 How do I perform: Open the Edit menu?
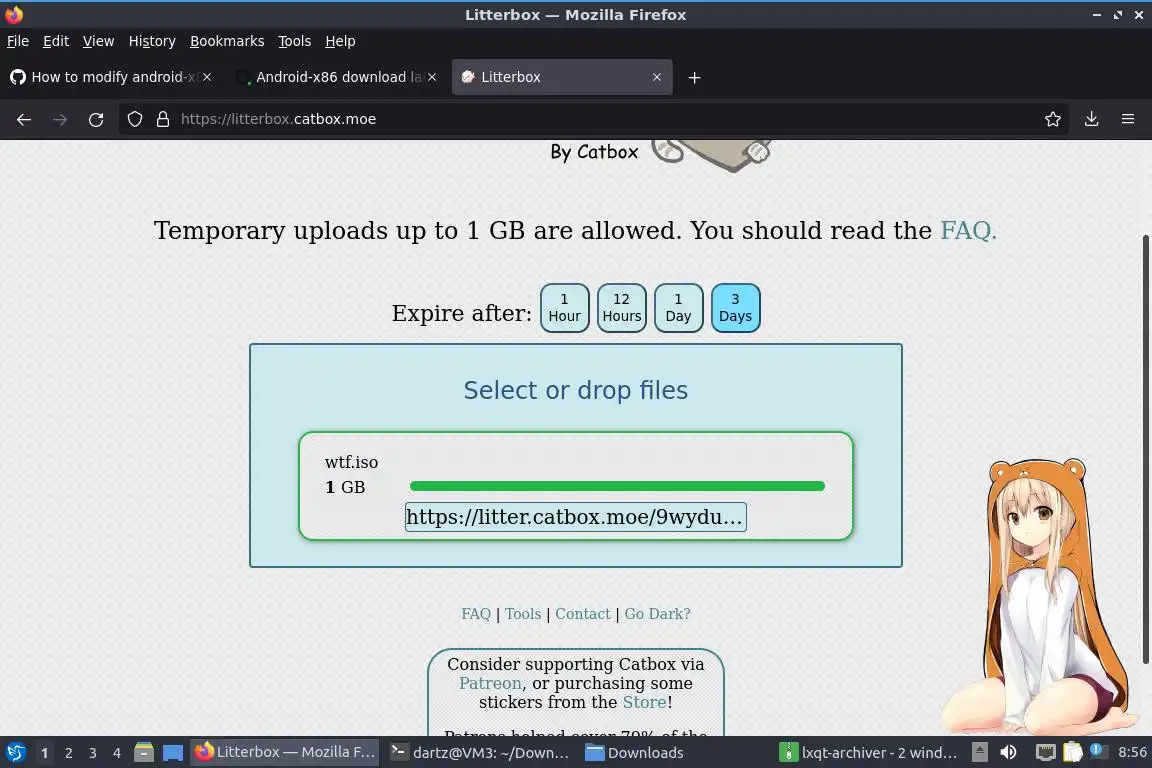point(56,41)
